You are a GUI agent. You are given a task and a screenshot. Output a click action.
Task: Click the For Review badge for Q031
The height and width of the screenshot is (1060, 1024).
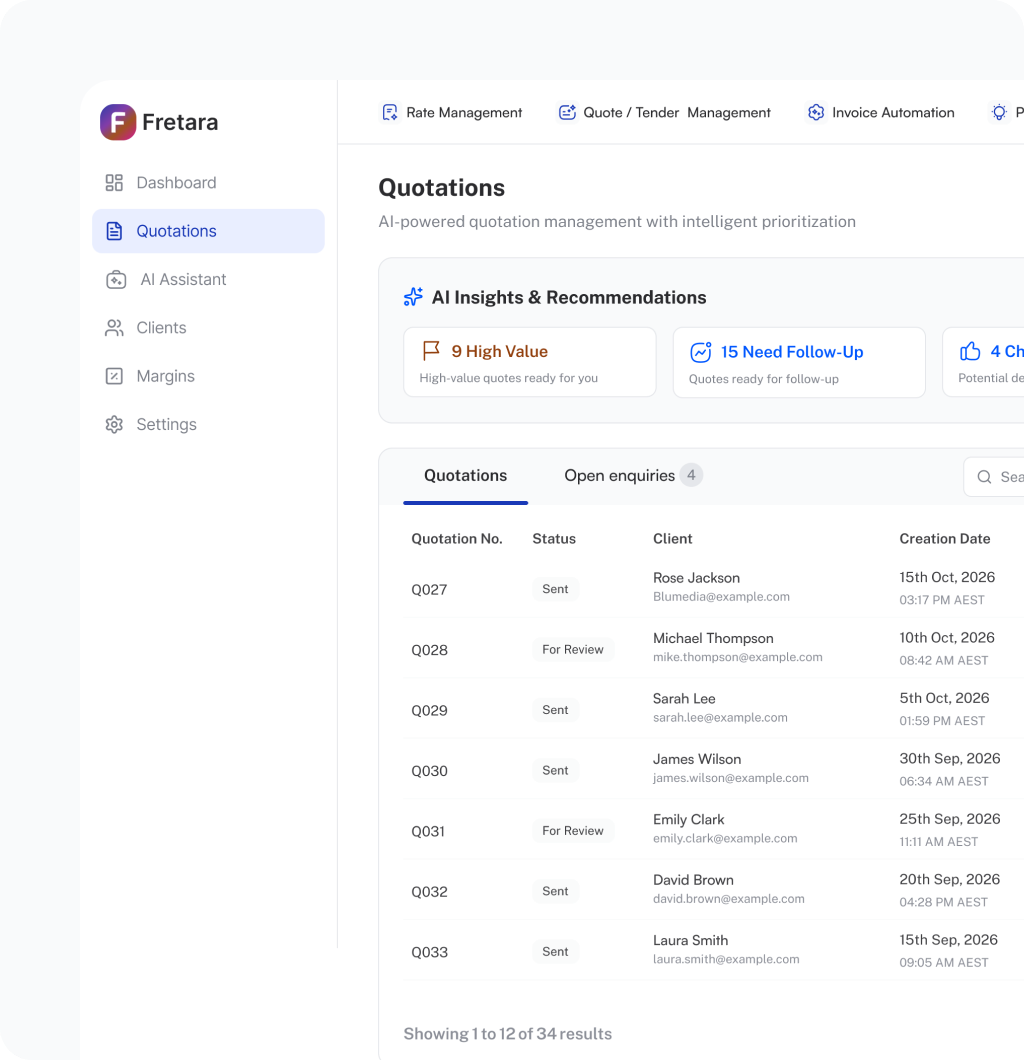[572, 831]
